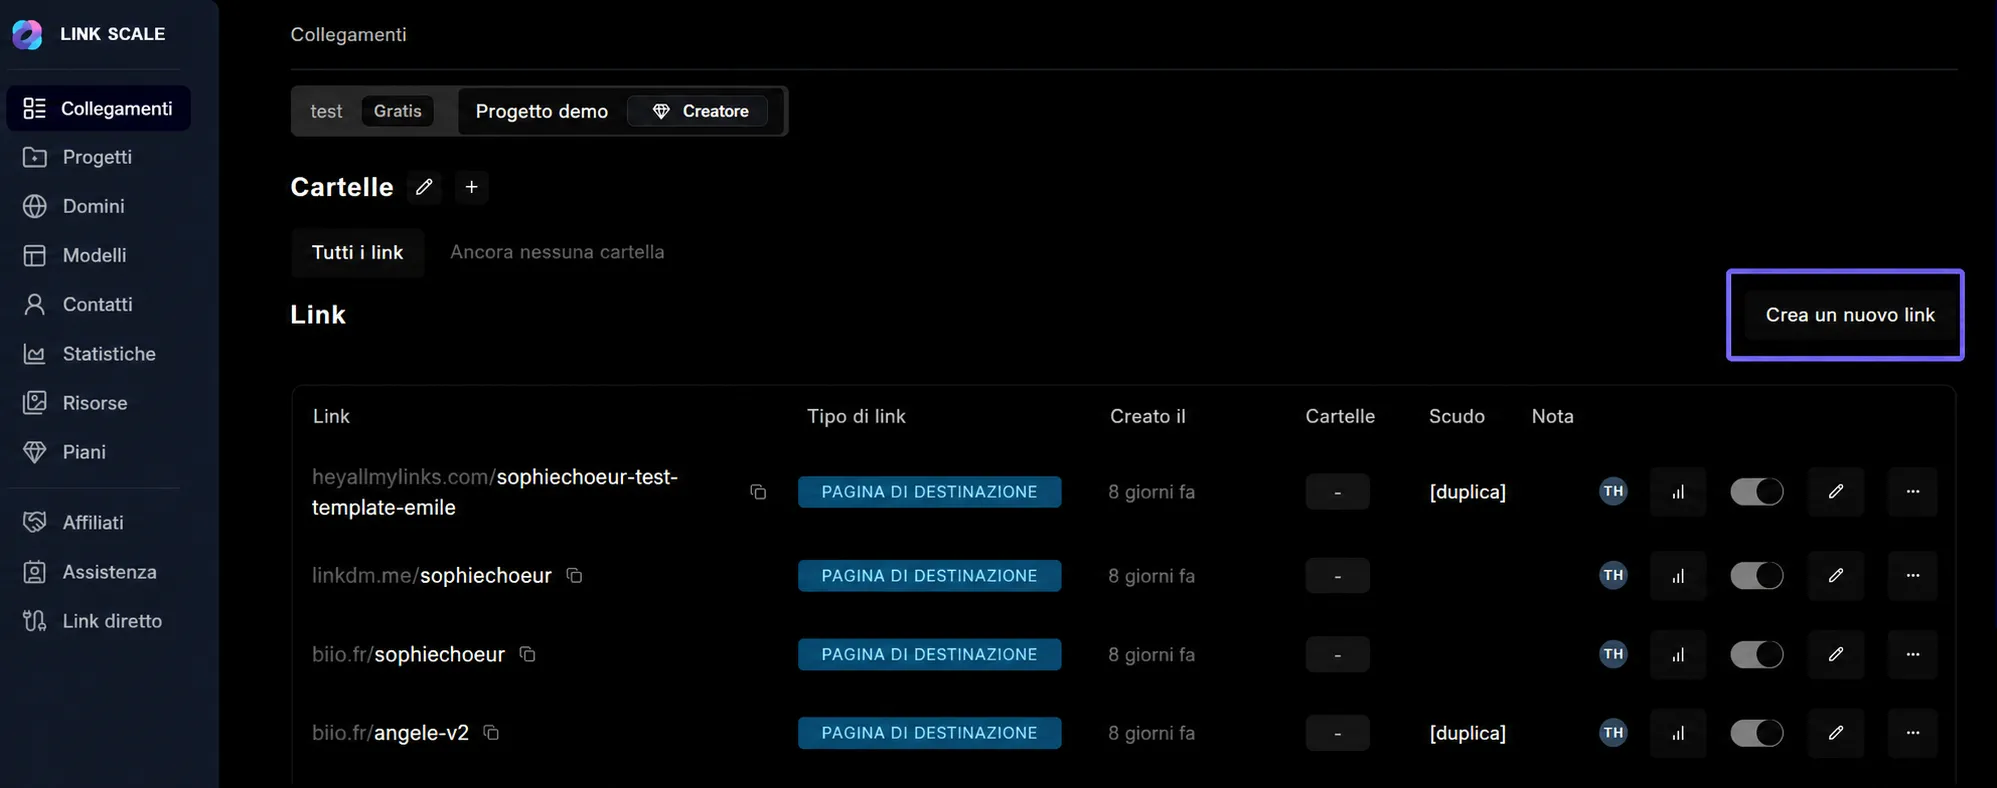Open more options for linkdm.me/sophiechoeur row
Image resolution: width=1997 pixels, height=788 pixels.
pos(1913,575)
